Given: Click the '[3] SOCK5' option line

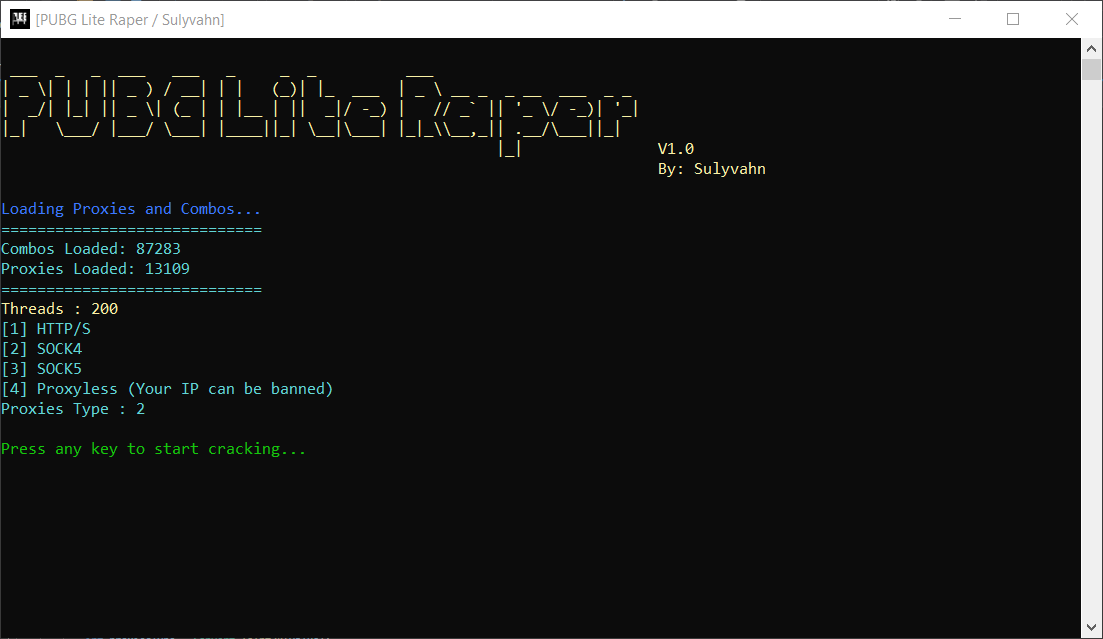Looking at the screenshot, I should 42,369.
